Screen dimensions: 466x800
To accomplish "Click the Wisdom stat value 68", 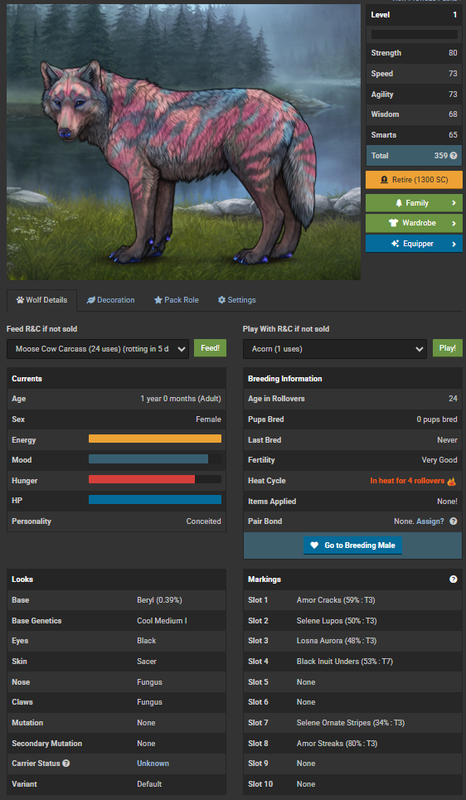I will tap(453, 114).
